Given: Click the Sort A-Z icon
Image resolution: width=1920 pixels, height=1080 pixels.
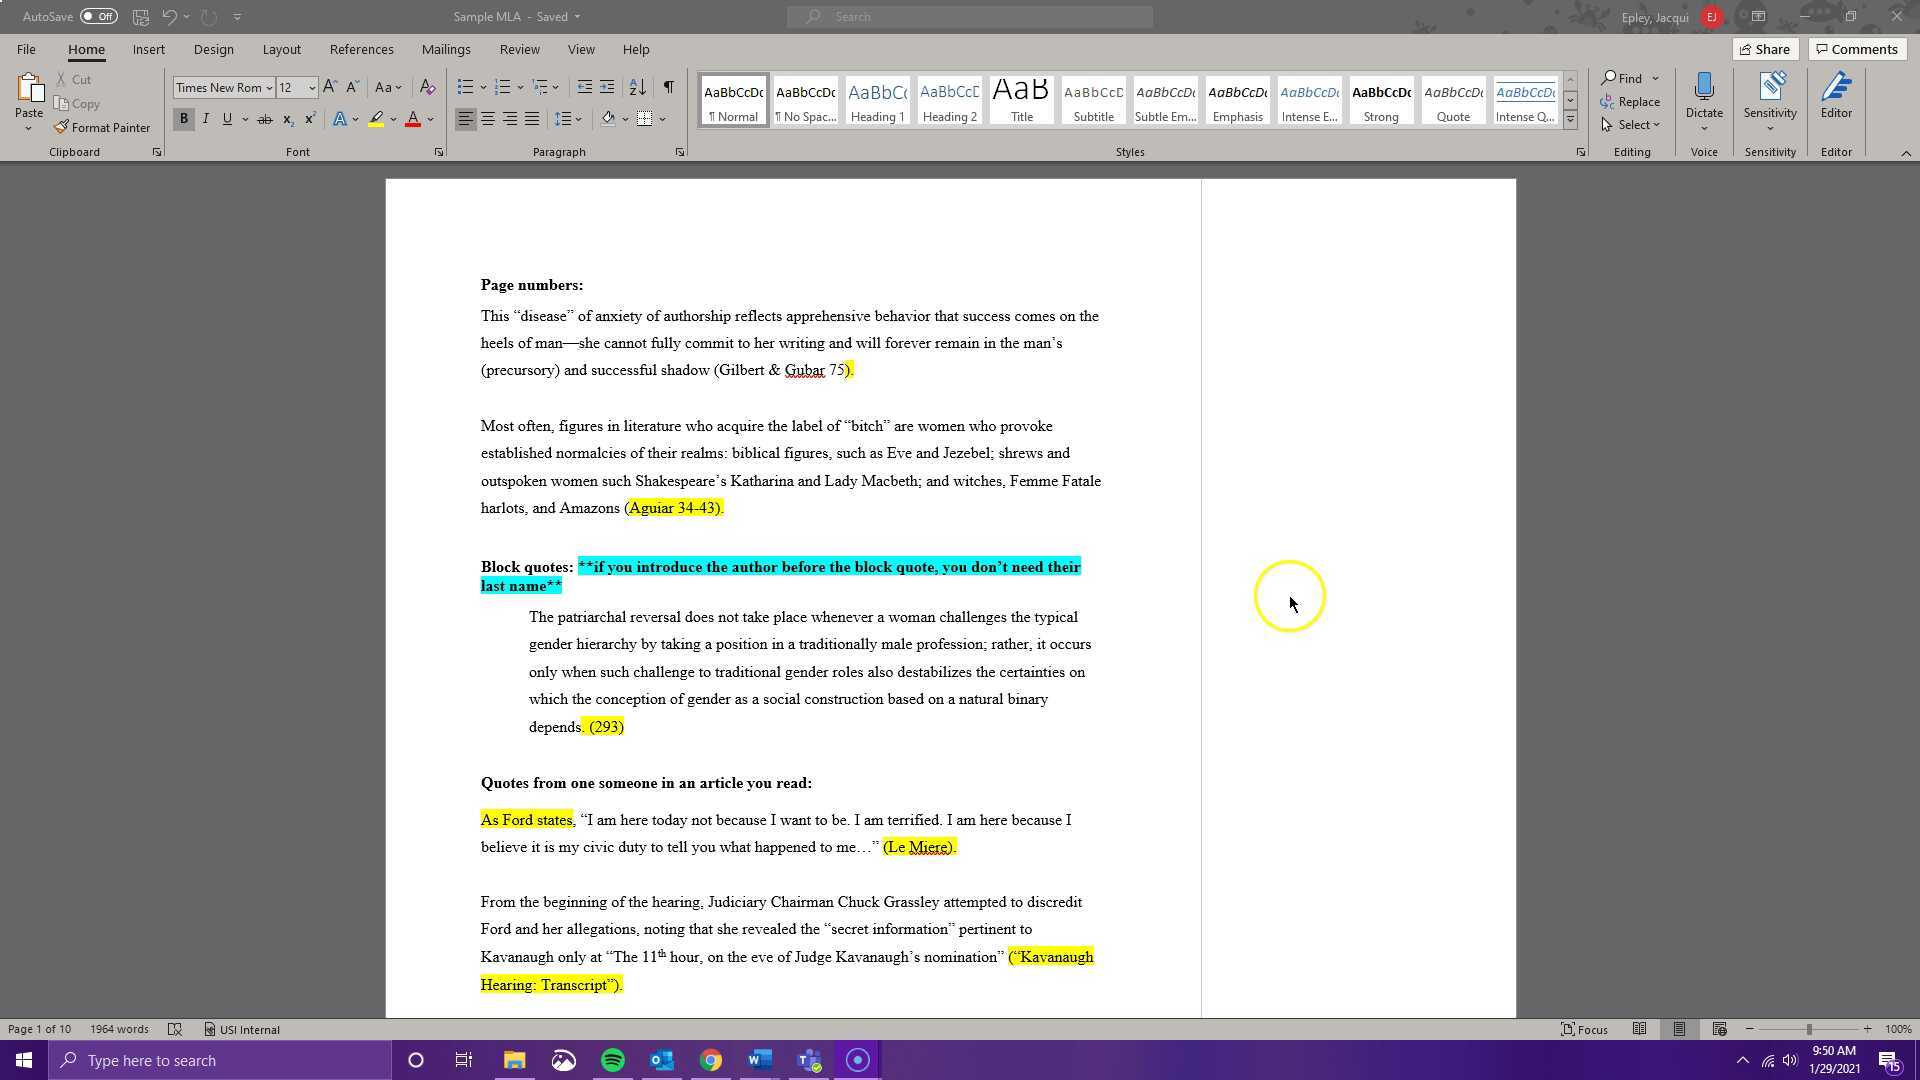Looking at the screenshot, I should [637, 87].
